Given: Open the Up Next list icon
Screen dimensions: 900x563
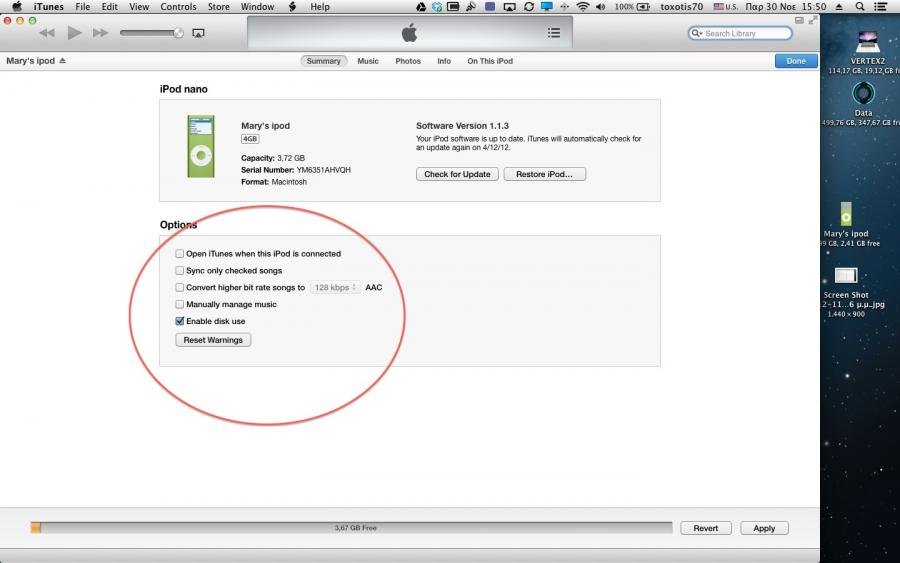Looking at the screenshot, I should [554, 33].
